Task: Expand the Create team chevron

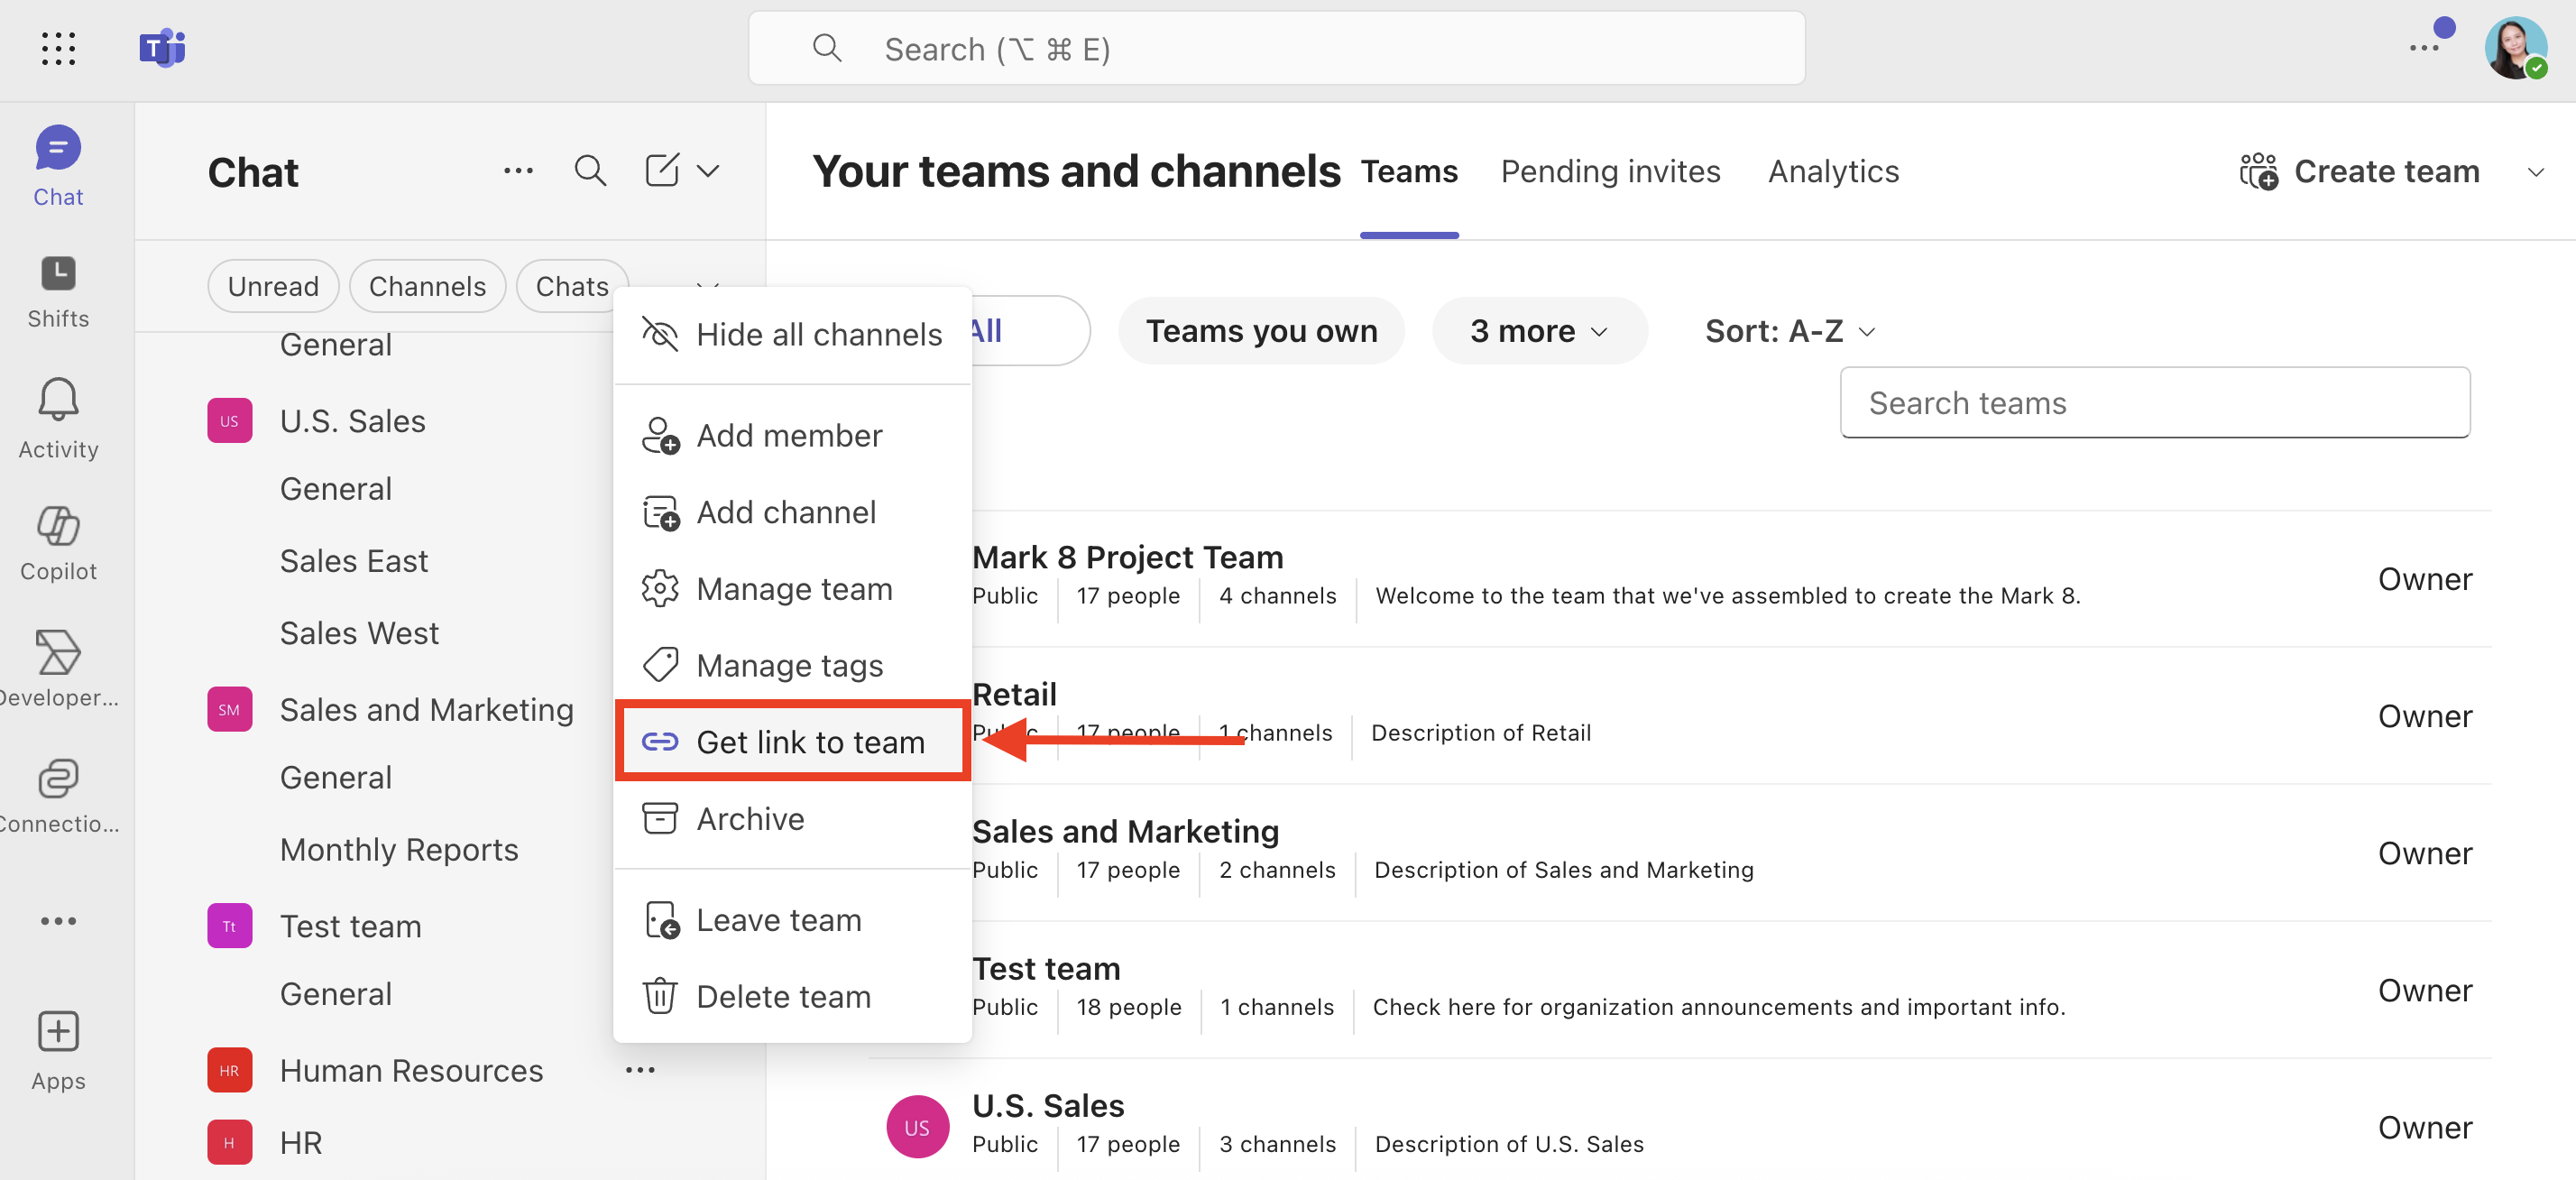Action: point(2535,172)
